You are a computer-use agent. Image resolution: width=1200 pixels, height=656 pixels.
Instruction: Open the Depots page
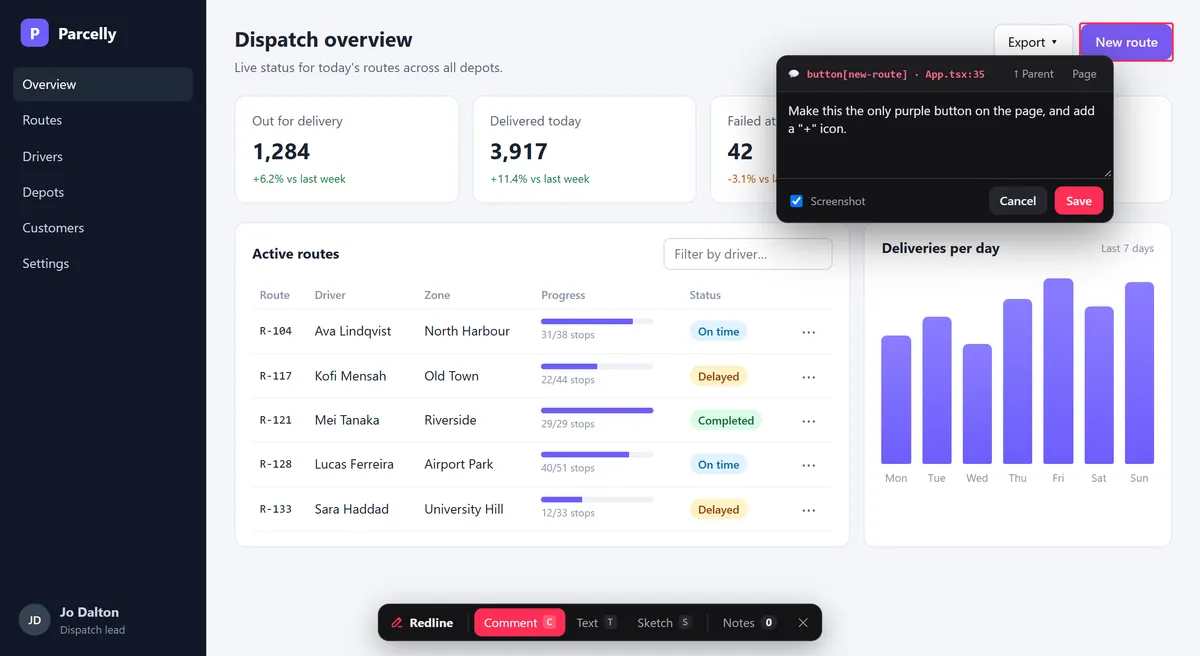(103, 192)
